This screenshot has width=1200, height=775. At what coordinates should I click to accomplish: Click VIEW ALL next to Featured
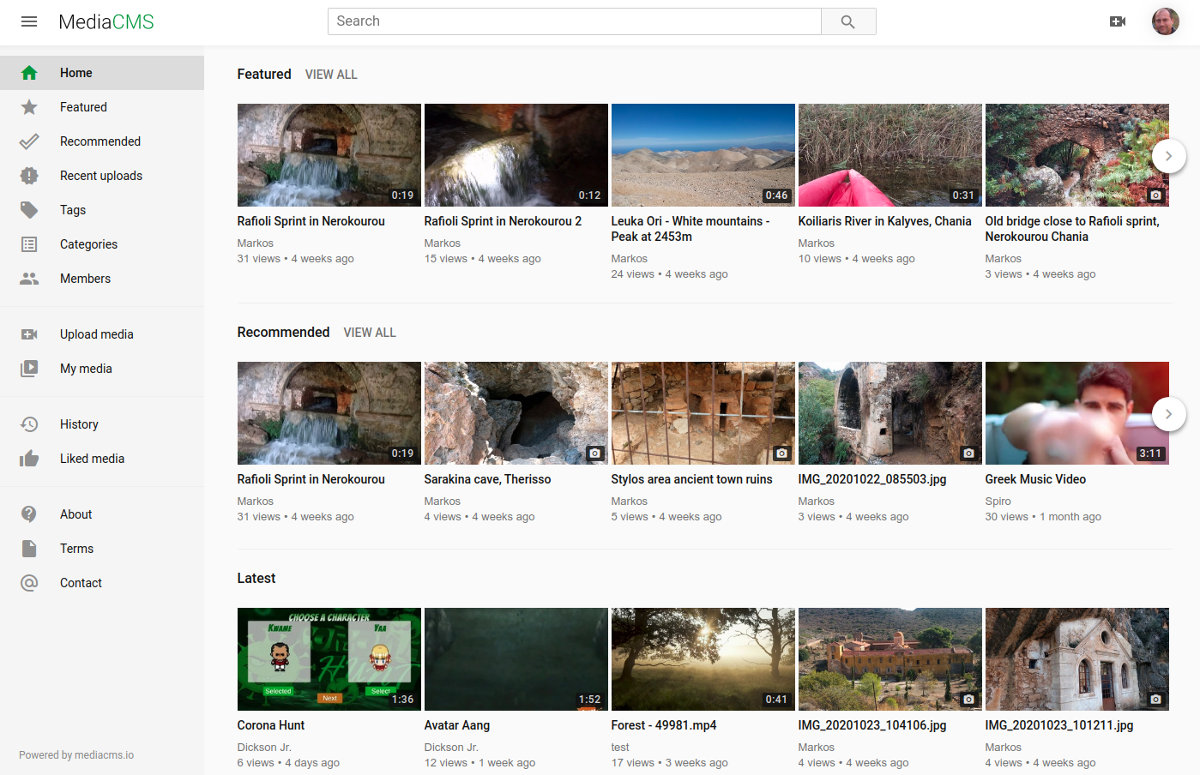(x=331, y=74)
